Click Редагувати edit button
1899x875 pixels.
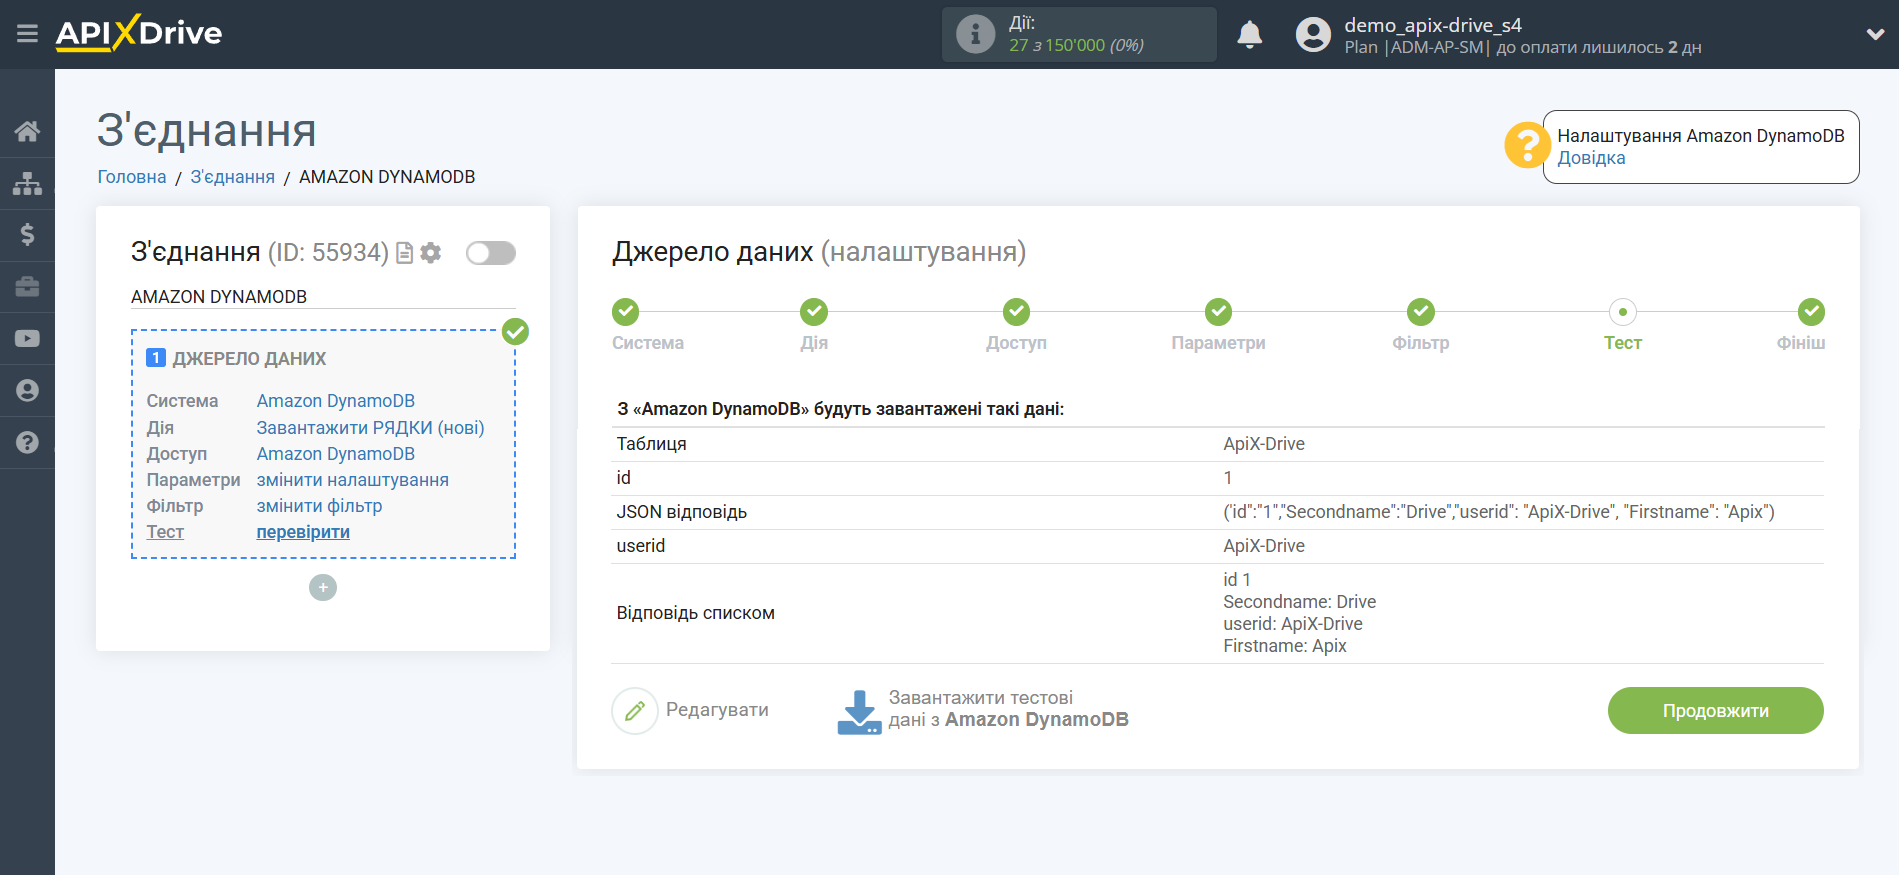pyautogui.click(x=690, y=711)
